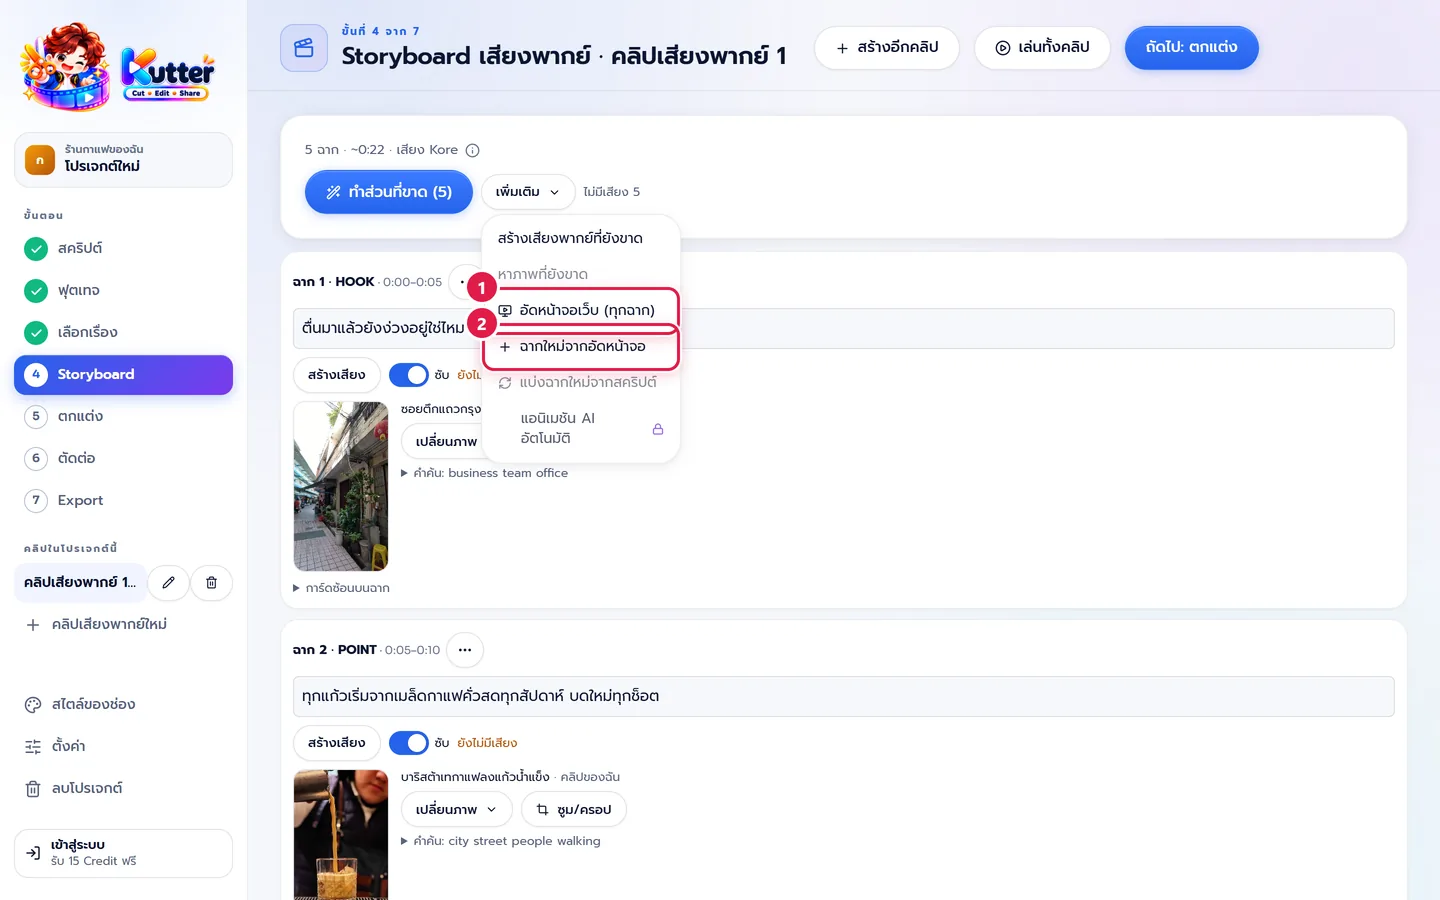
Task: Expand คำค้น: city street people walking
Action: tap(501, 841)
